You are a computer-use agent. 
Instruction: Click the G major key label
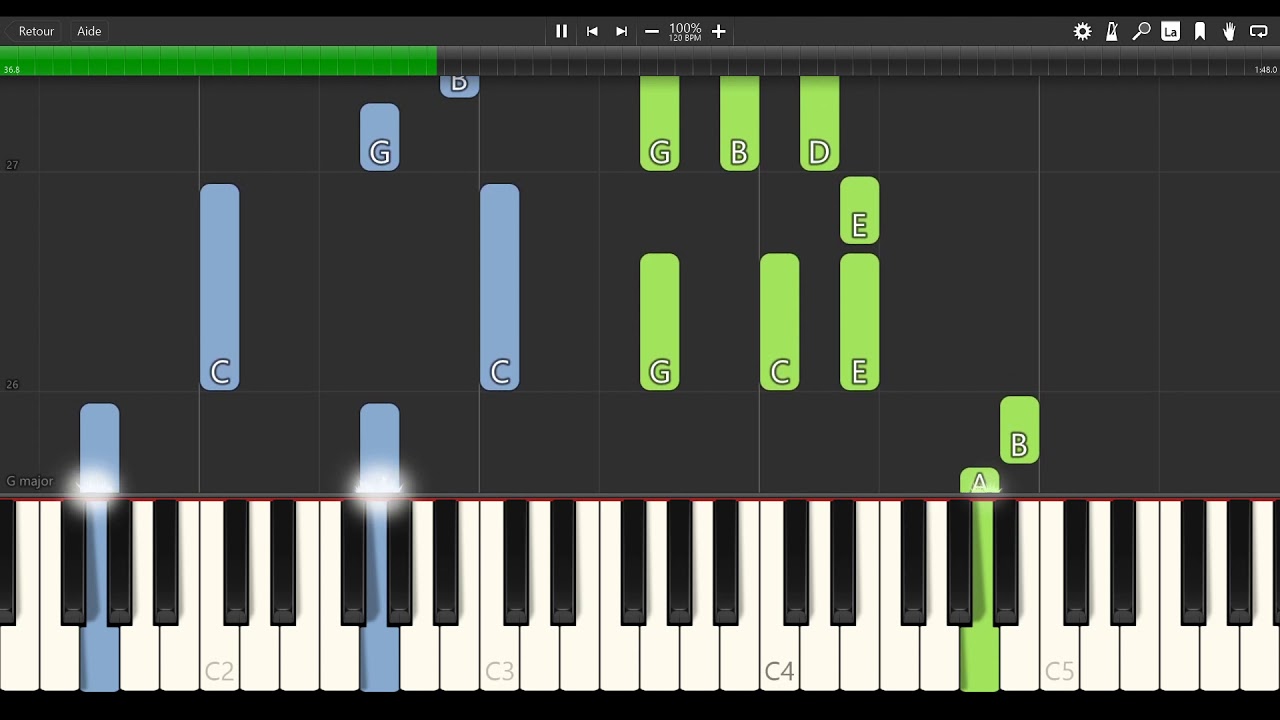[30, 481]
